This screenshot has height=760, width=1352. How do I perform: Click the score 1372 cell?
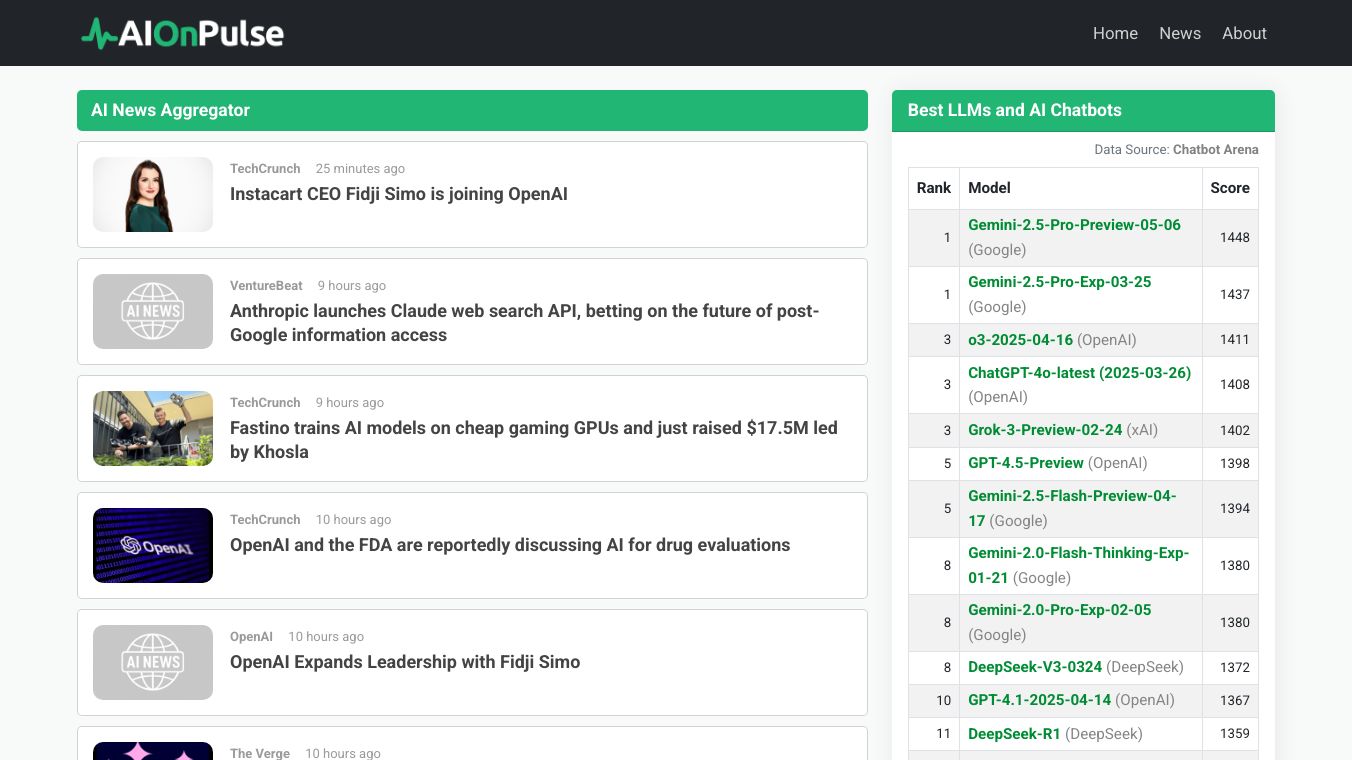pyautogui.click(x=1230, y=667)
